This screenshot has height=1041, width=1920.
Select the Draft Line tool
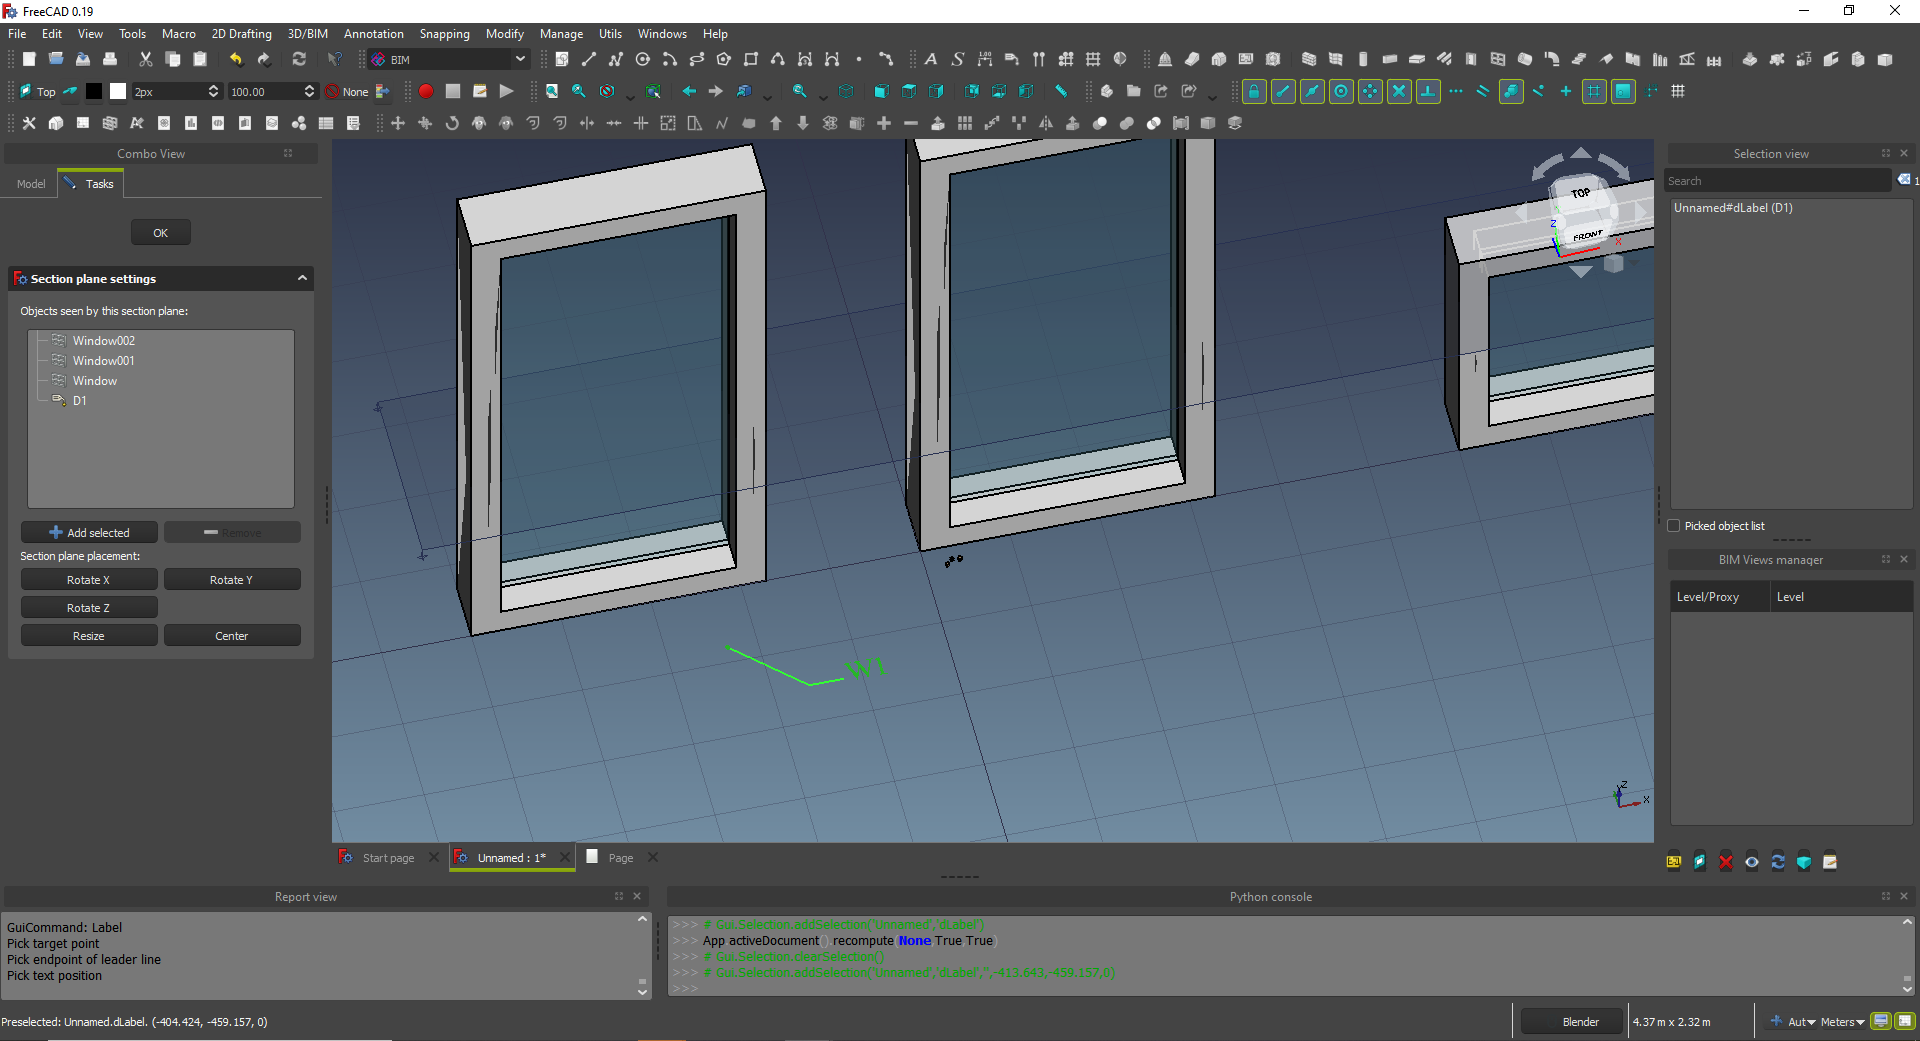point(589,59)
